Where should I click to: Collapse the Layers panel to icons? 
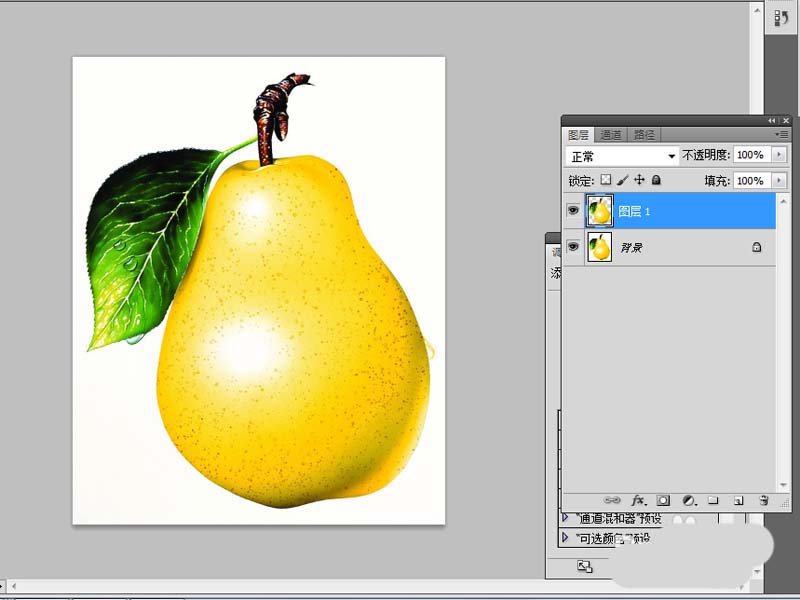coord(770,119)
